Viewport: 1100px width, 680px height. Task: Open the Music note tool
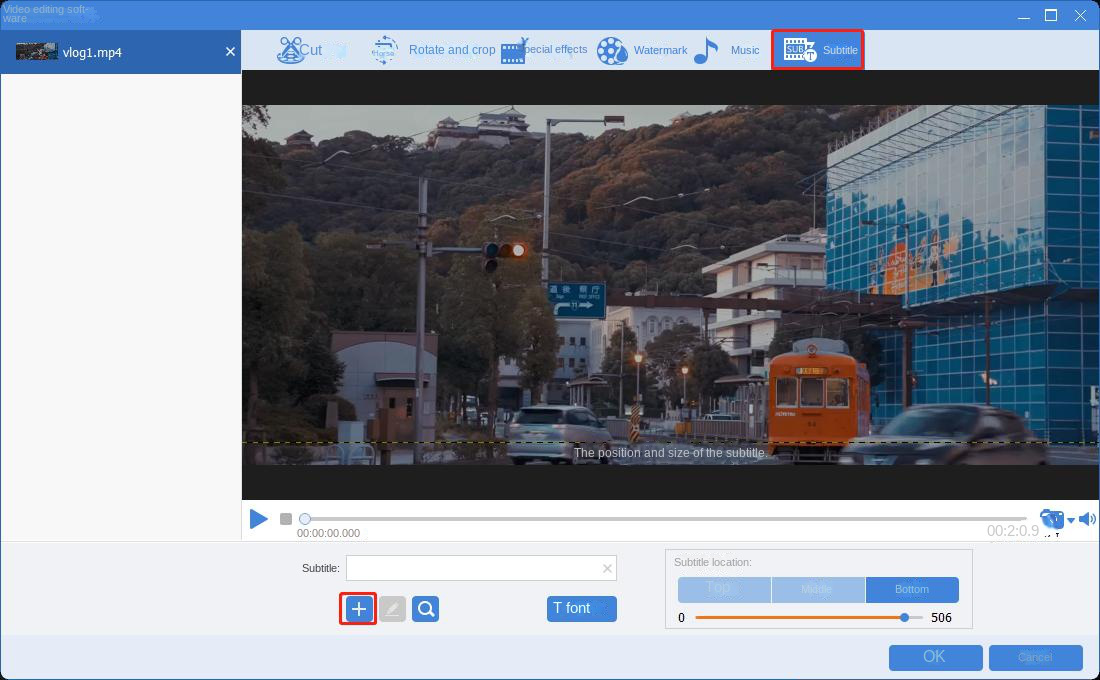click(727, 50)
